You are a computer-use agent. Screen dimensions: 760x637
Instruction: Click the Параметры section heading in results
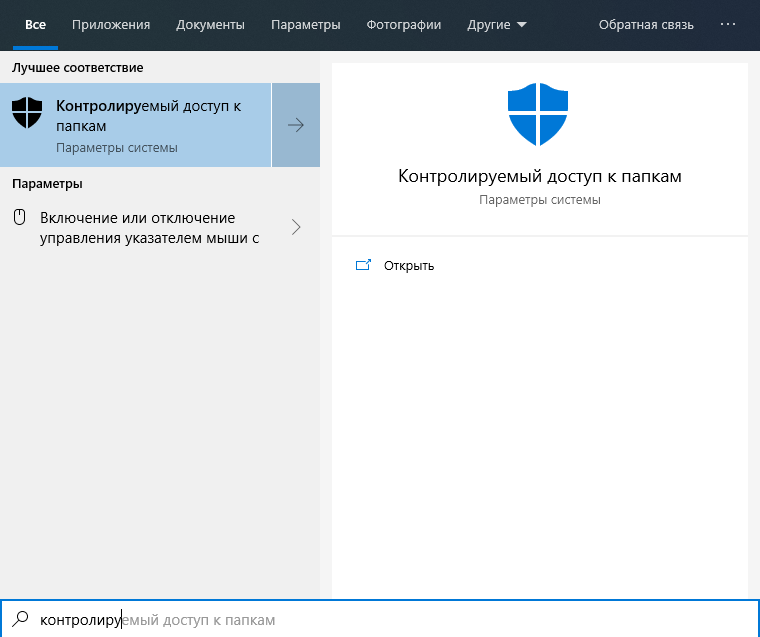pos(47,184)
